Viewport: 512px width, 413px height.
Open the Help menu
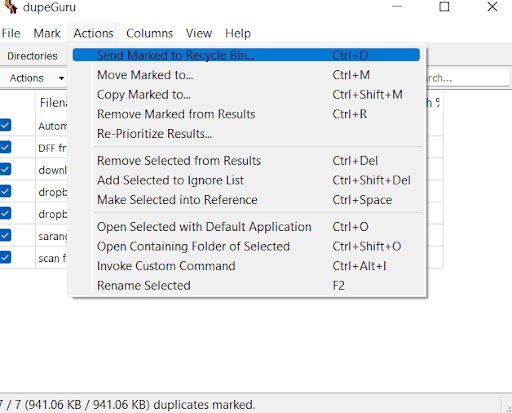(238, 33)
